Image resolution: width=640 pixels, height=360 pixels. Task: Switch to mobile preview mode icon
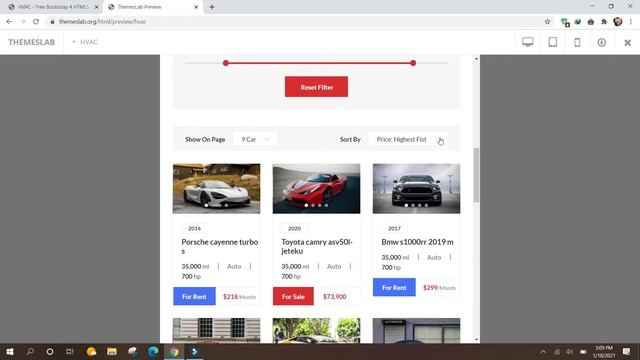pyautogui.click(x=577, y=42)
